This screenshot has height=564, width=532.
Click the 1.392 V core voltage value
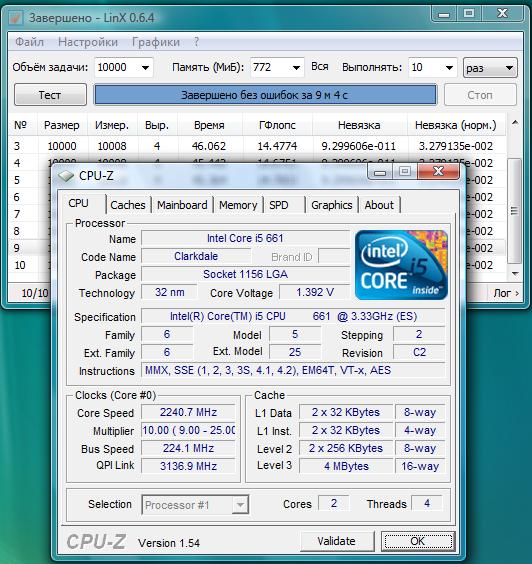click(x=315, y=292)
